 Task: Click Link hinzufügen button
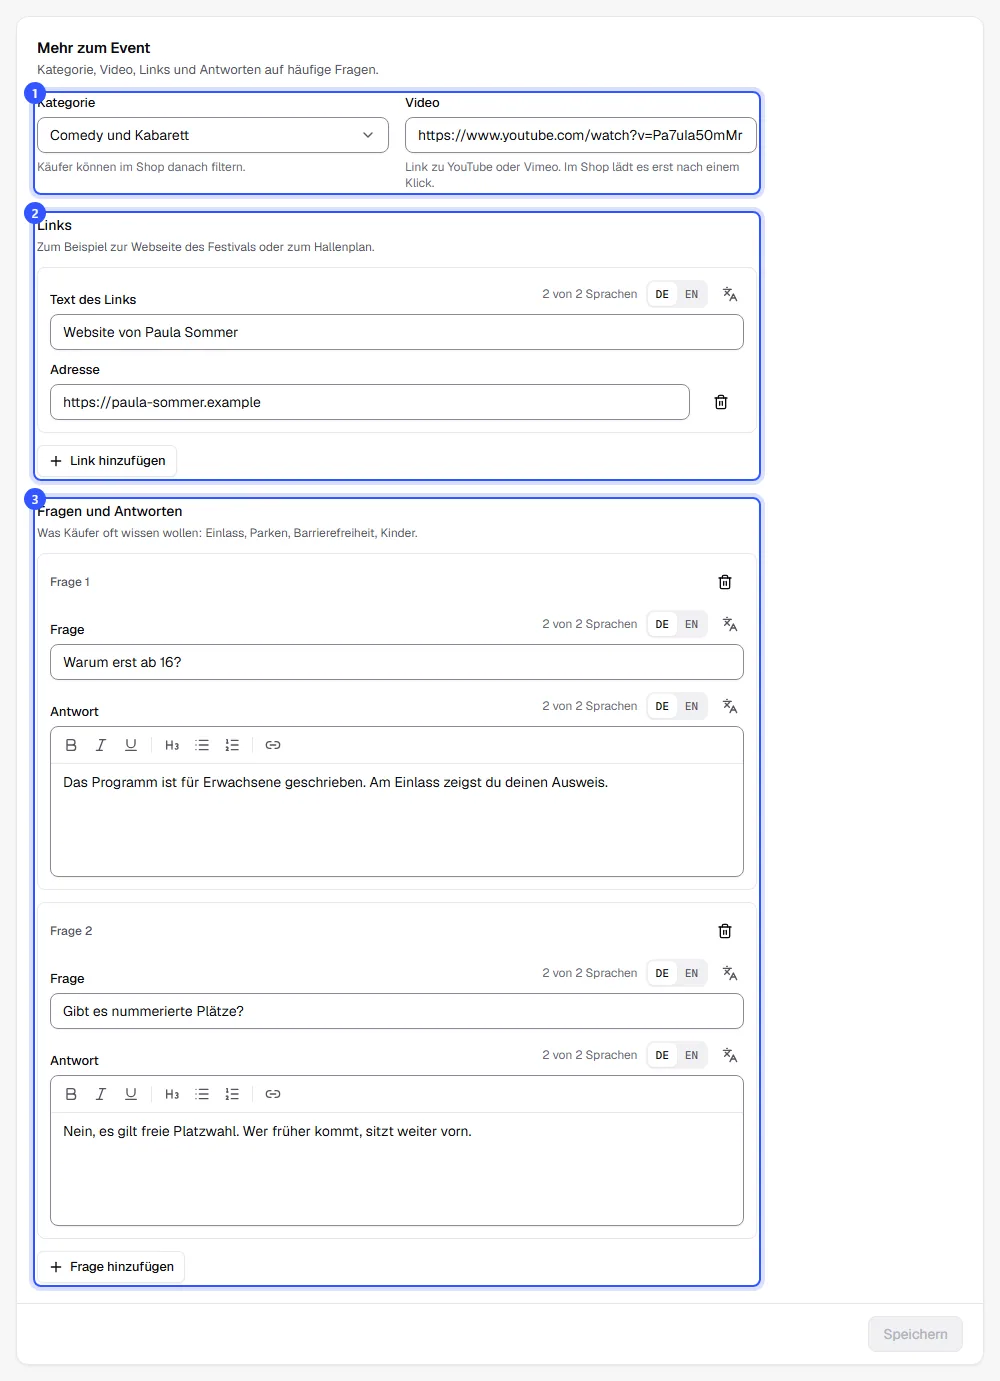click(x=108, y=461)
